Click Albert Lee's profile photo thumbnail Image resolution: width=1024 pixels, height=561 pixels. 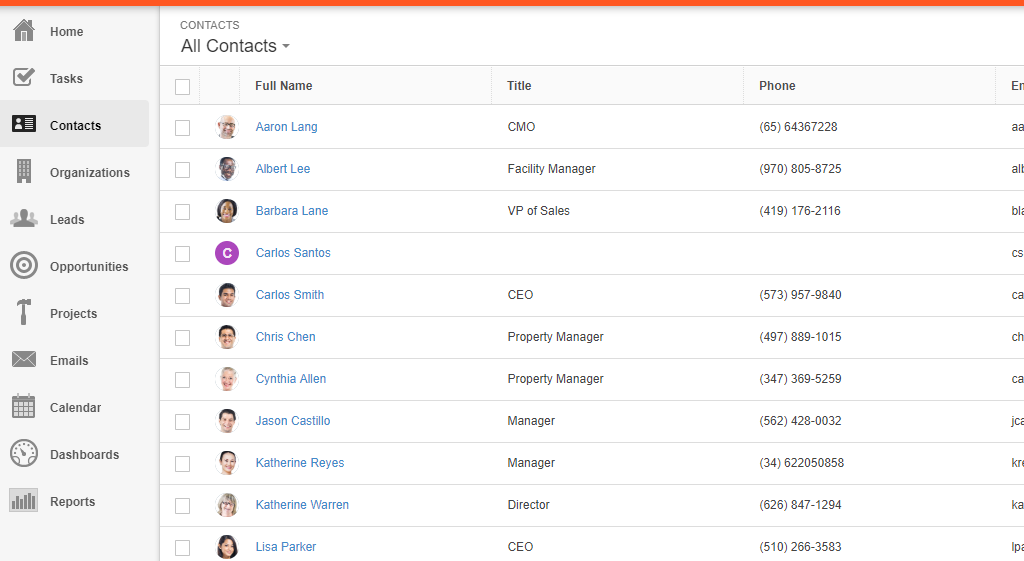[x=227, y=169]
